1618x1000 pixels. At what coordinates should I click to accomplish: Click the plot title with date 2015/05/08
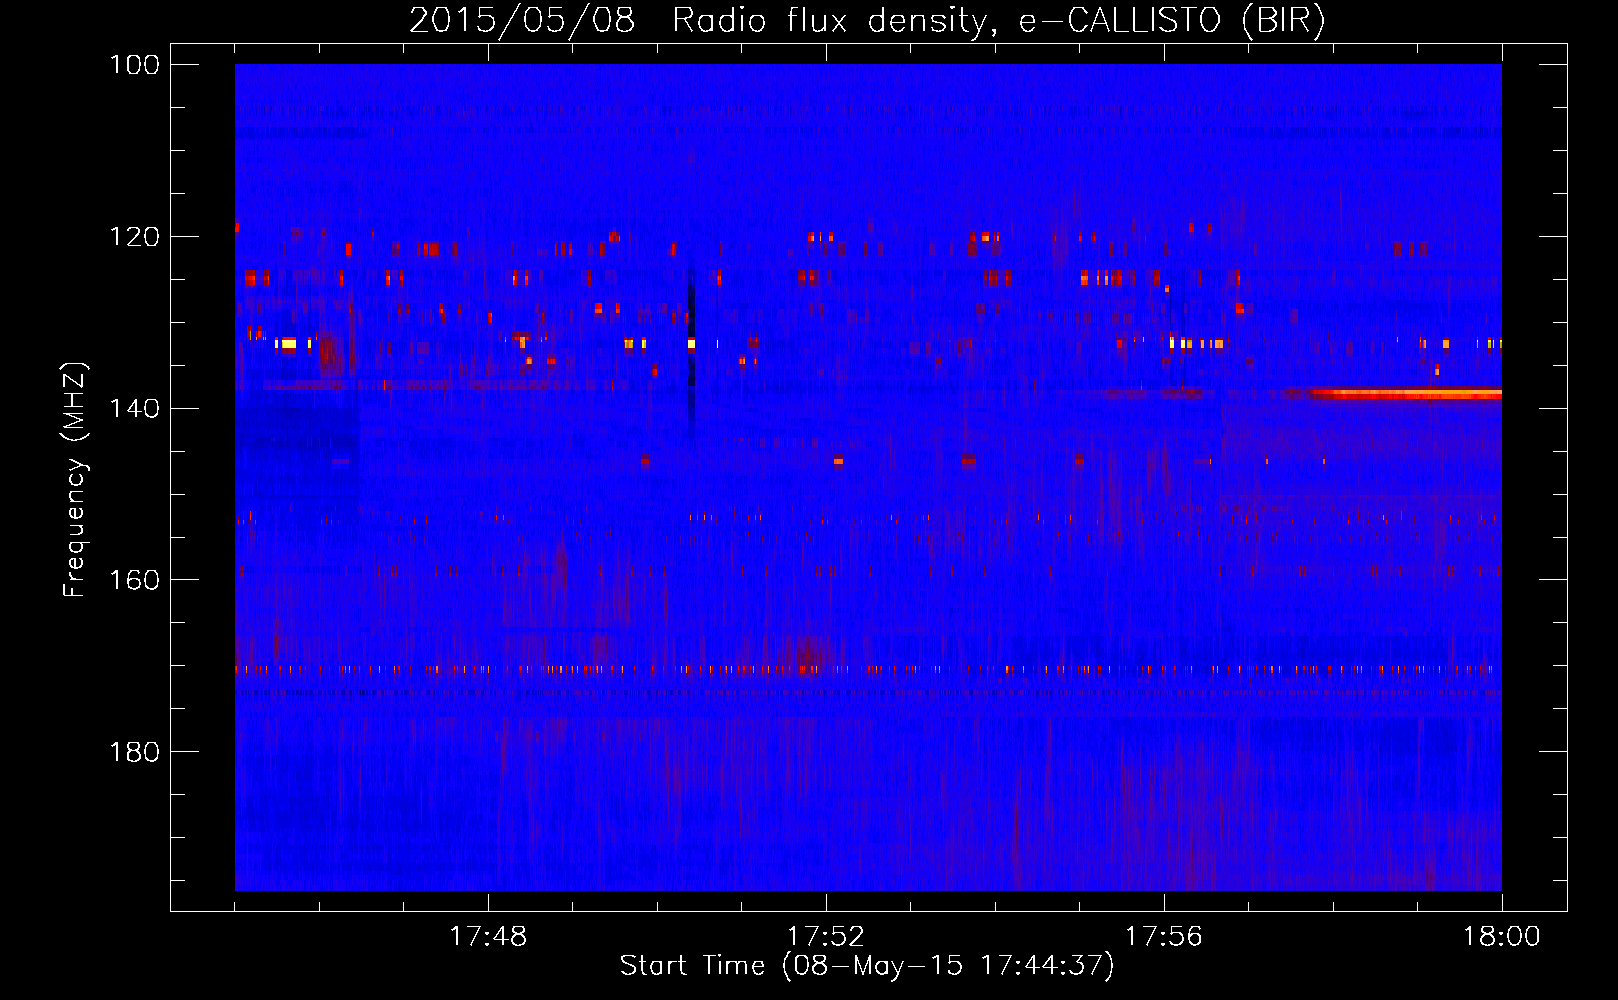point(867,21)
